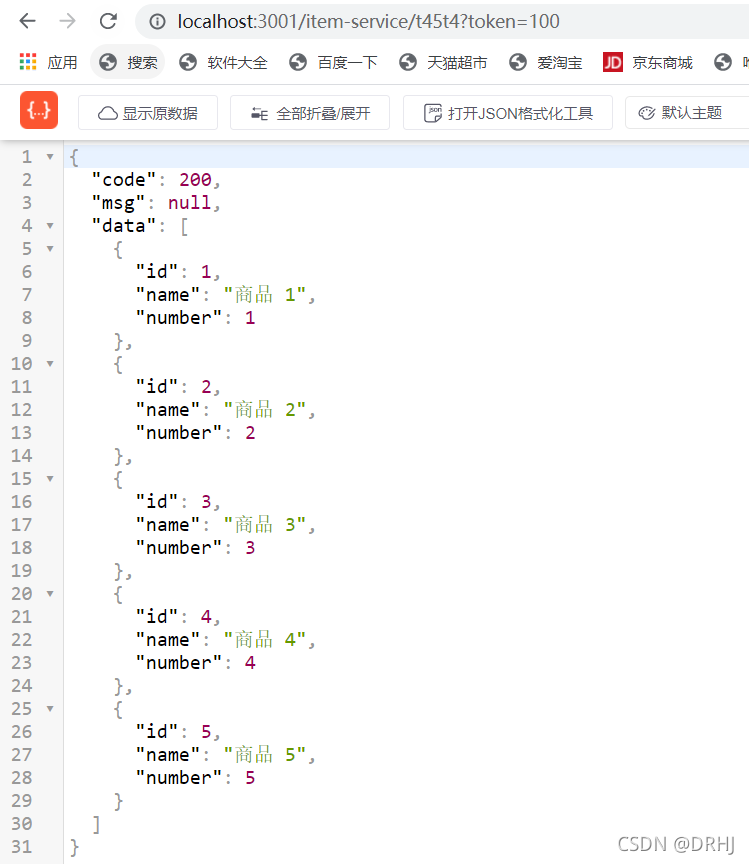Click the "code" key text

point(124,180)
